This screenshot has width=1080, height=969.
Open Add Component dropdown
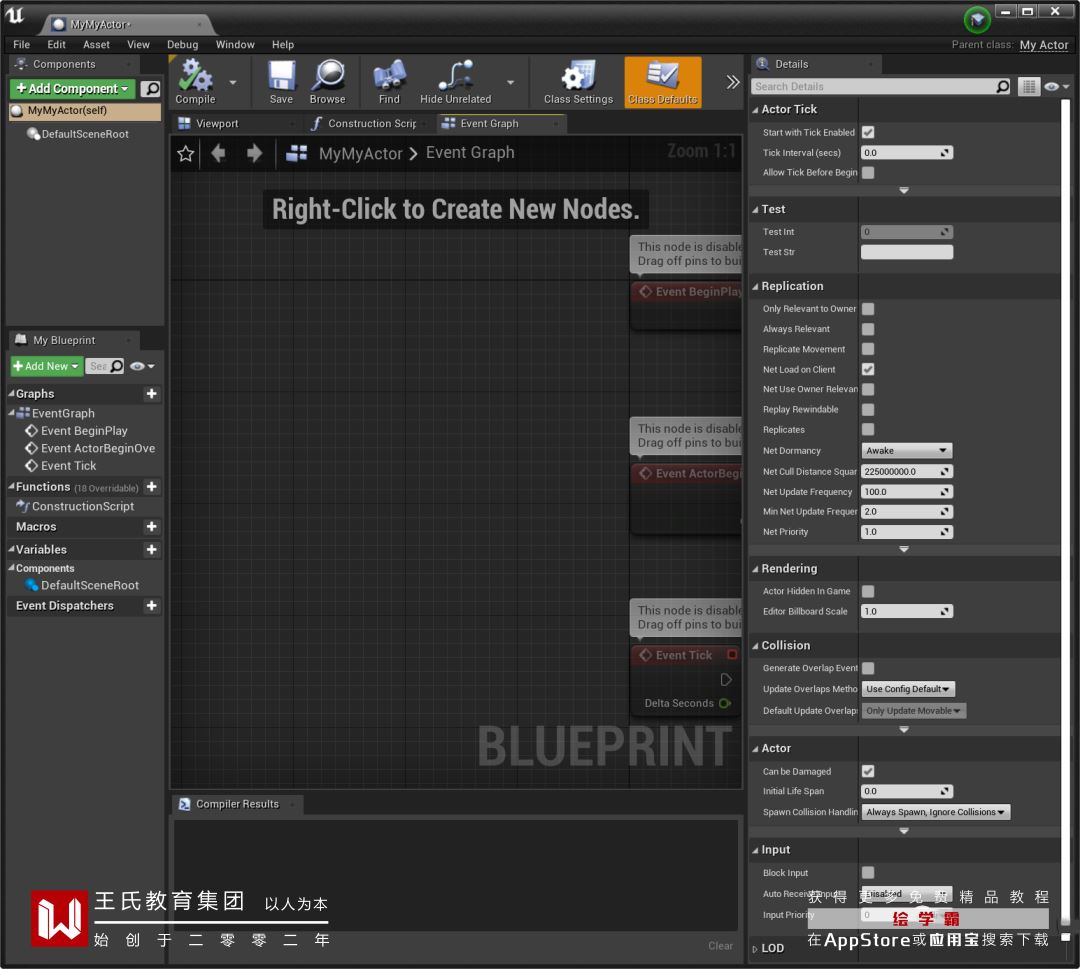[72, 89]
